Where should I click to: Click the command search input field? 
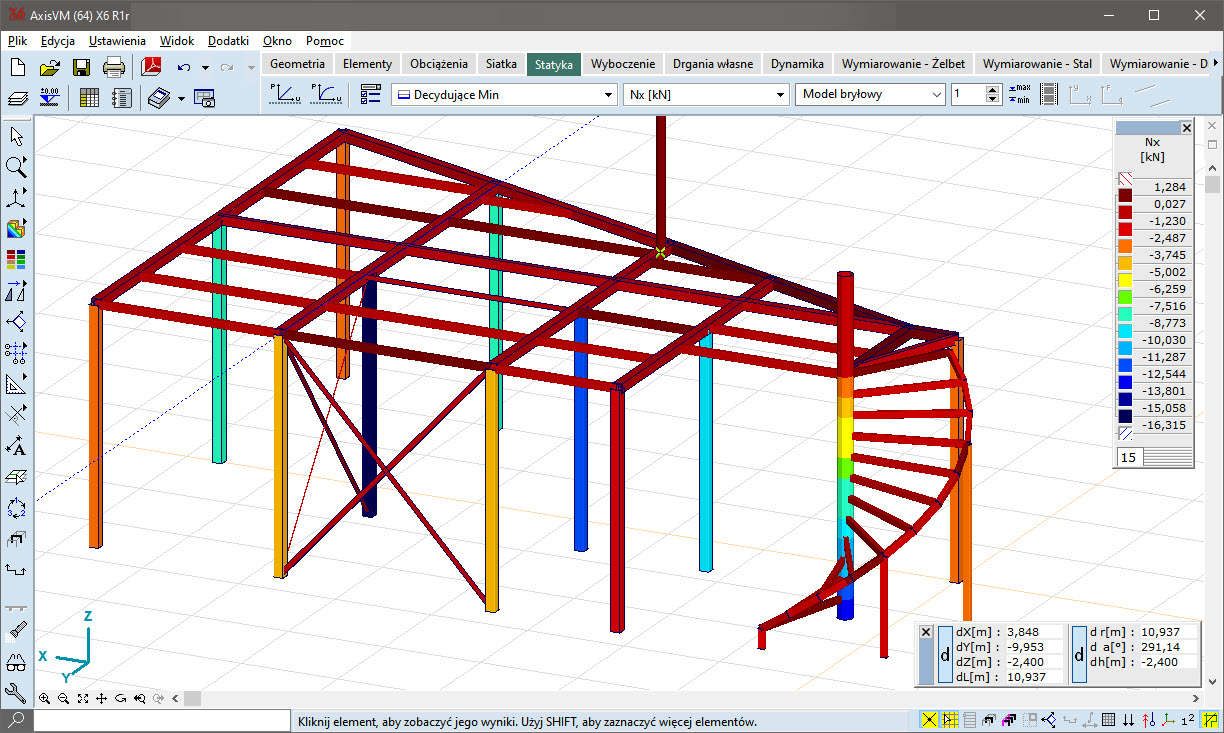pos(160,720)
